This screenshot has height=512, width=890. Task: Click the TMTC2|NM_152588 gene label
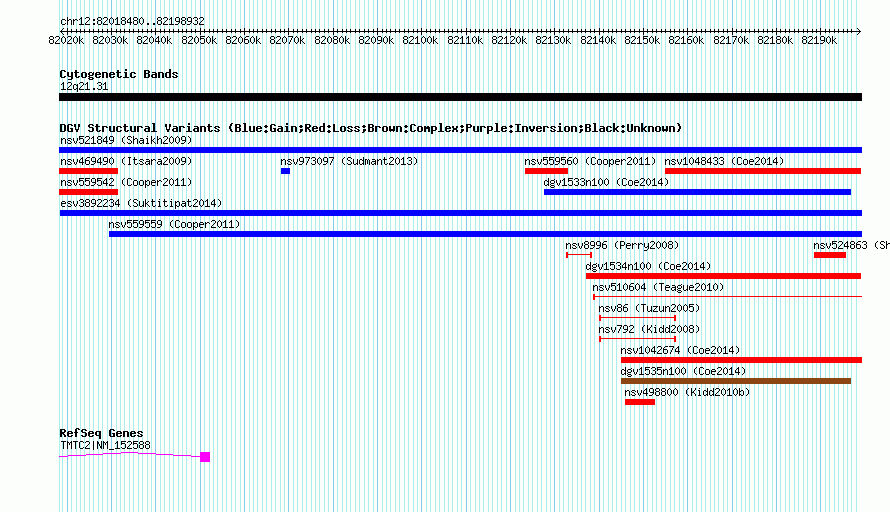click(106, 446)
